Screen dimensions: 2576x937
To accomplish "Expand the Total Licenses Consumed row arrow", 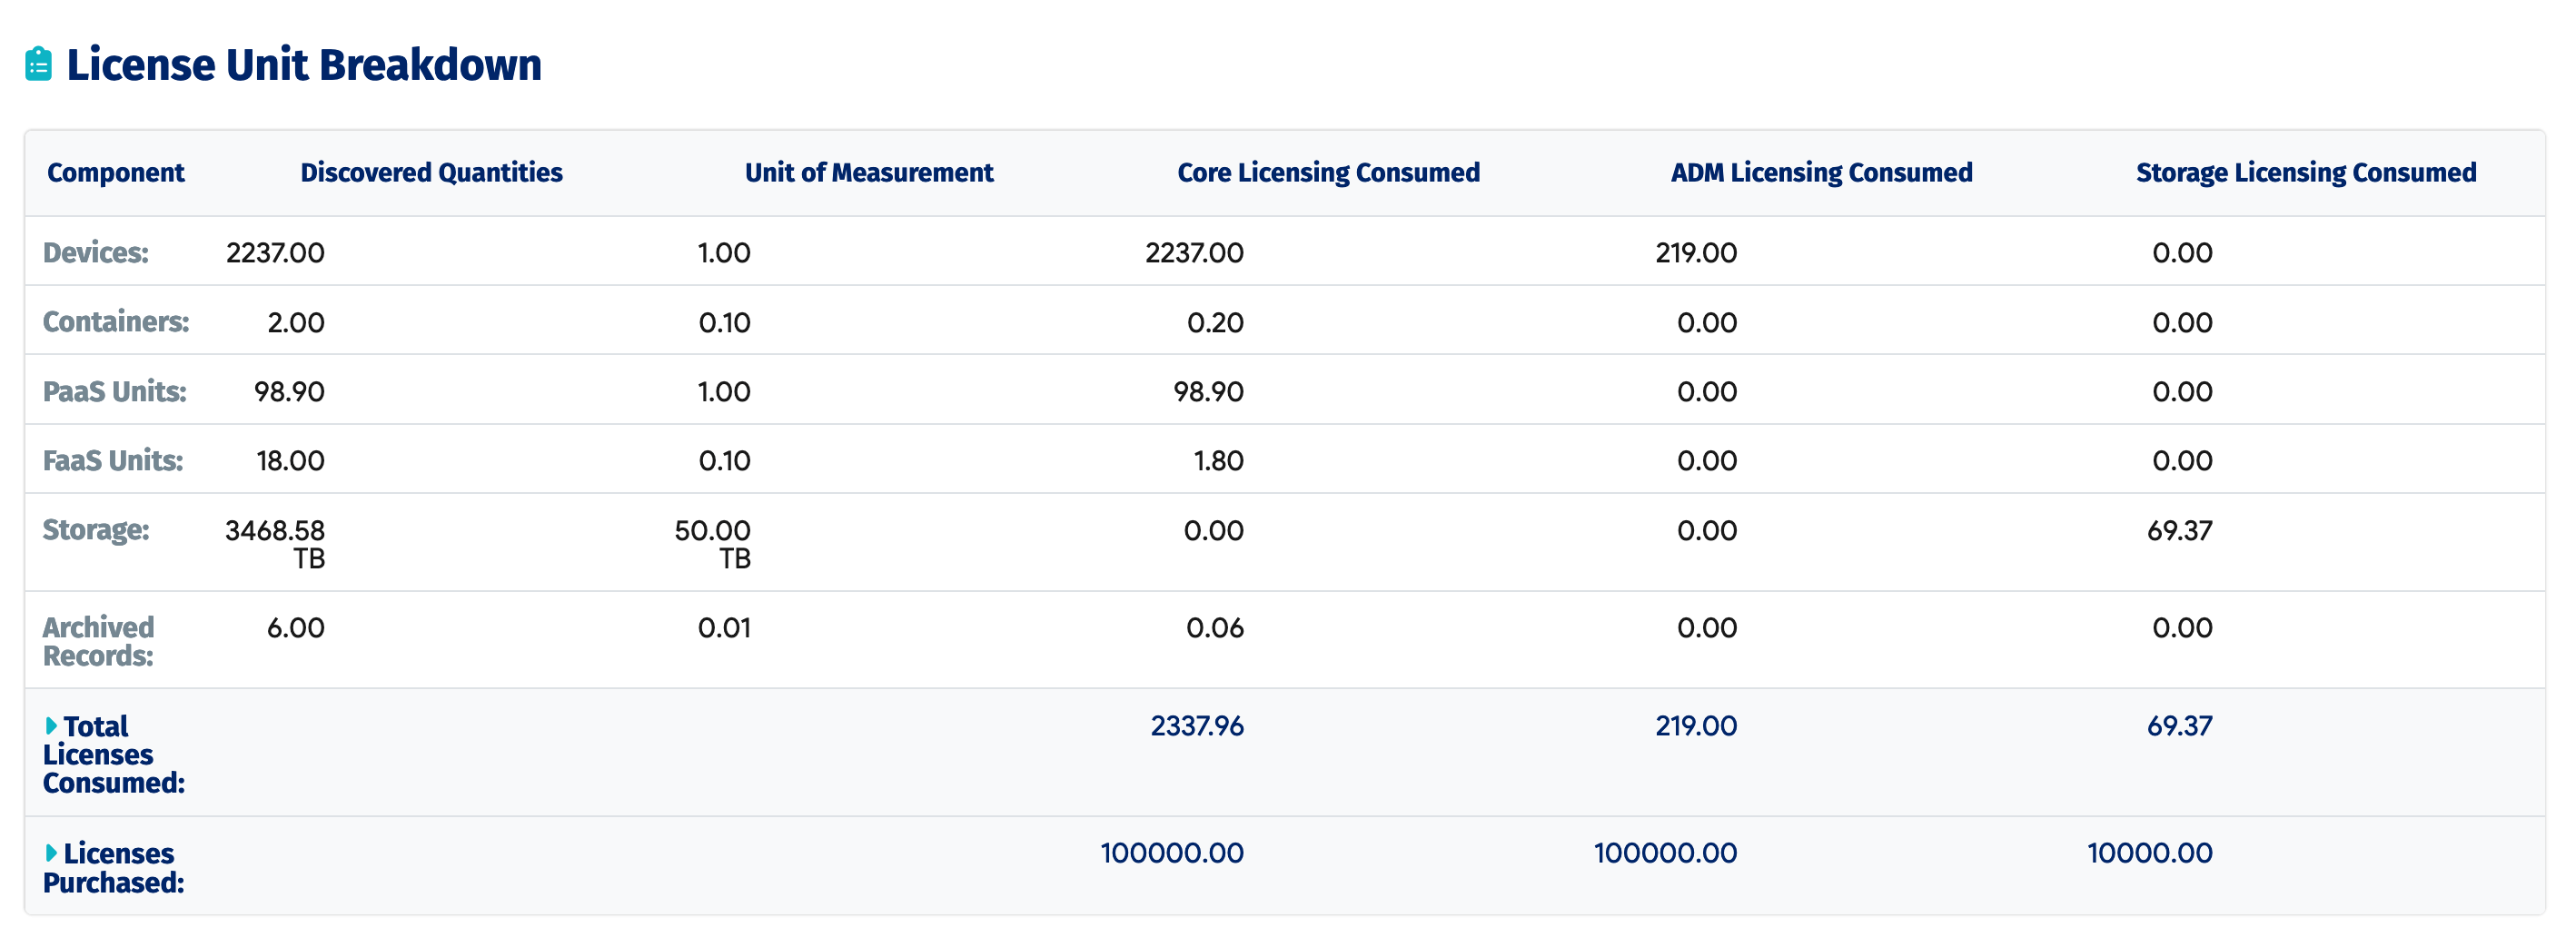I will click(x=51, y=726).
